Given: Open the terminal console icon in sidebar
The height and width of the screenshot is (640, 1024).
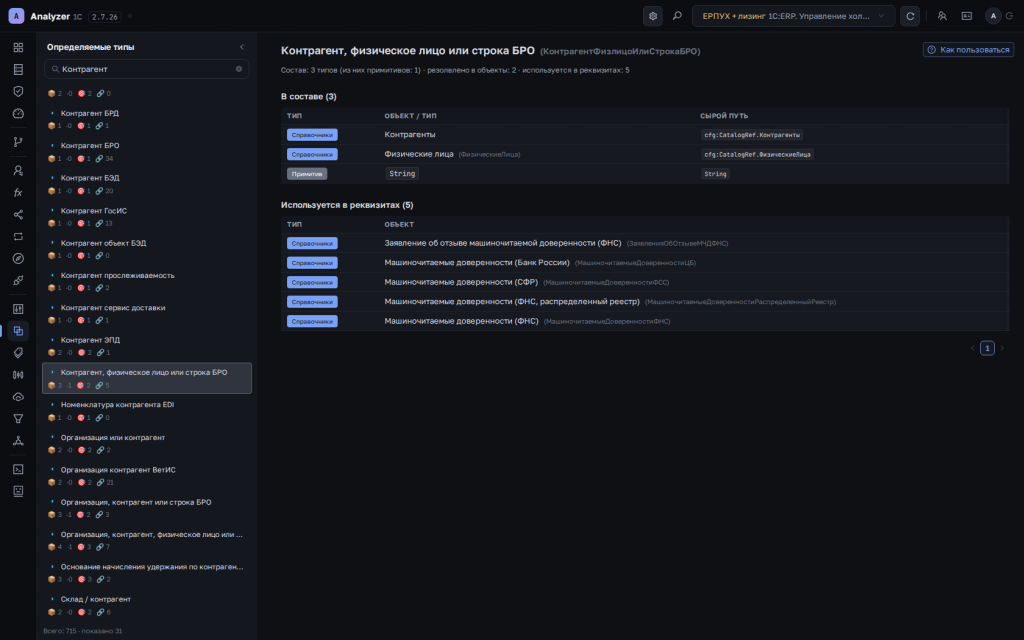Looking at the screenshot, I should click(x=18, y=469).
